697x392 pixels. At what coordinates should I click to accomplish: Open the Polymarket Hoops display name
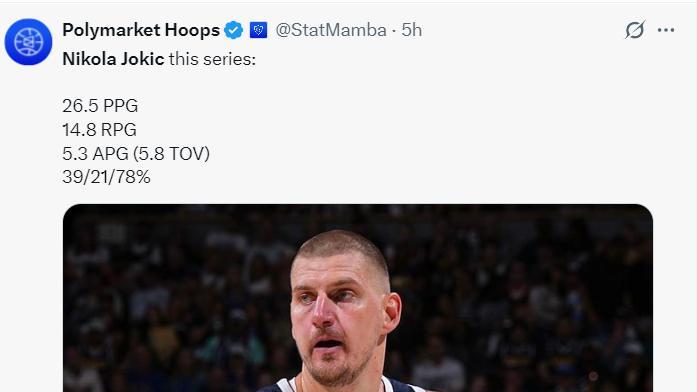(x=141, y=30)
